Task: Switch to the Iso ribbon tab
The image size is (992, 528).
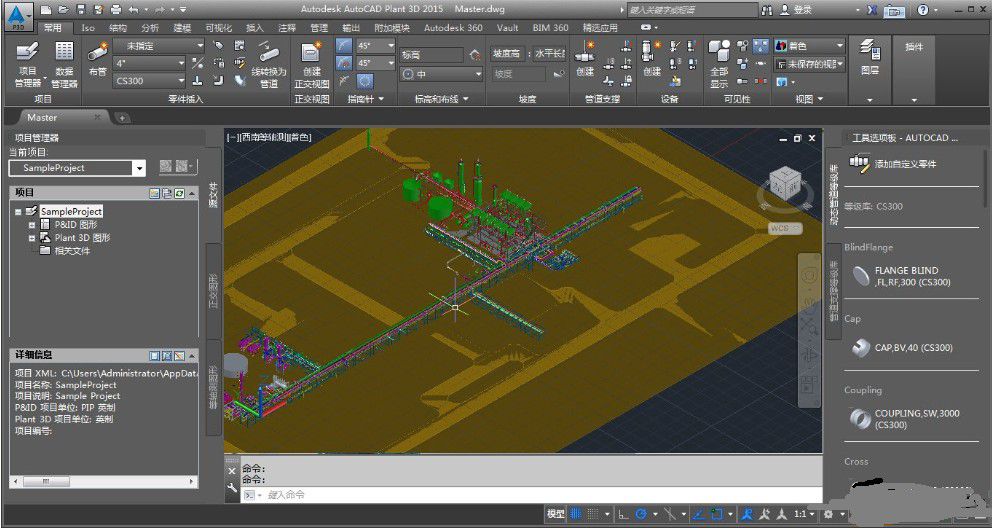Action: pyautogui.click(x=88, y=28)
